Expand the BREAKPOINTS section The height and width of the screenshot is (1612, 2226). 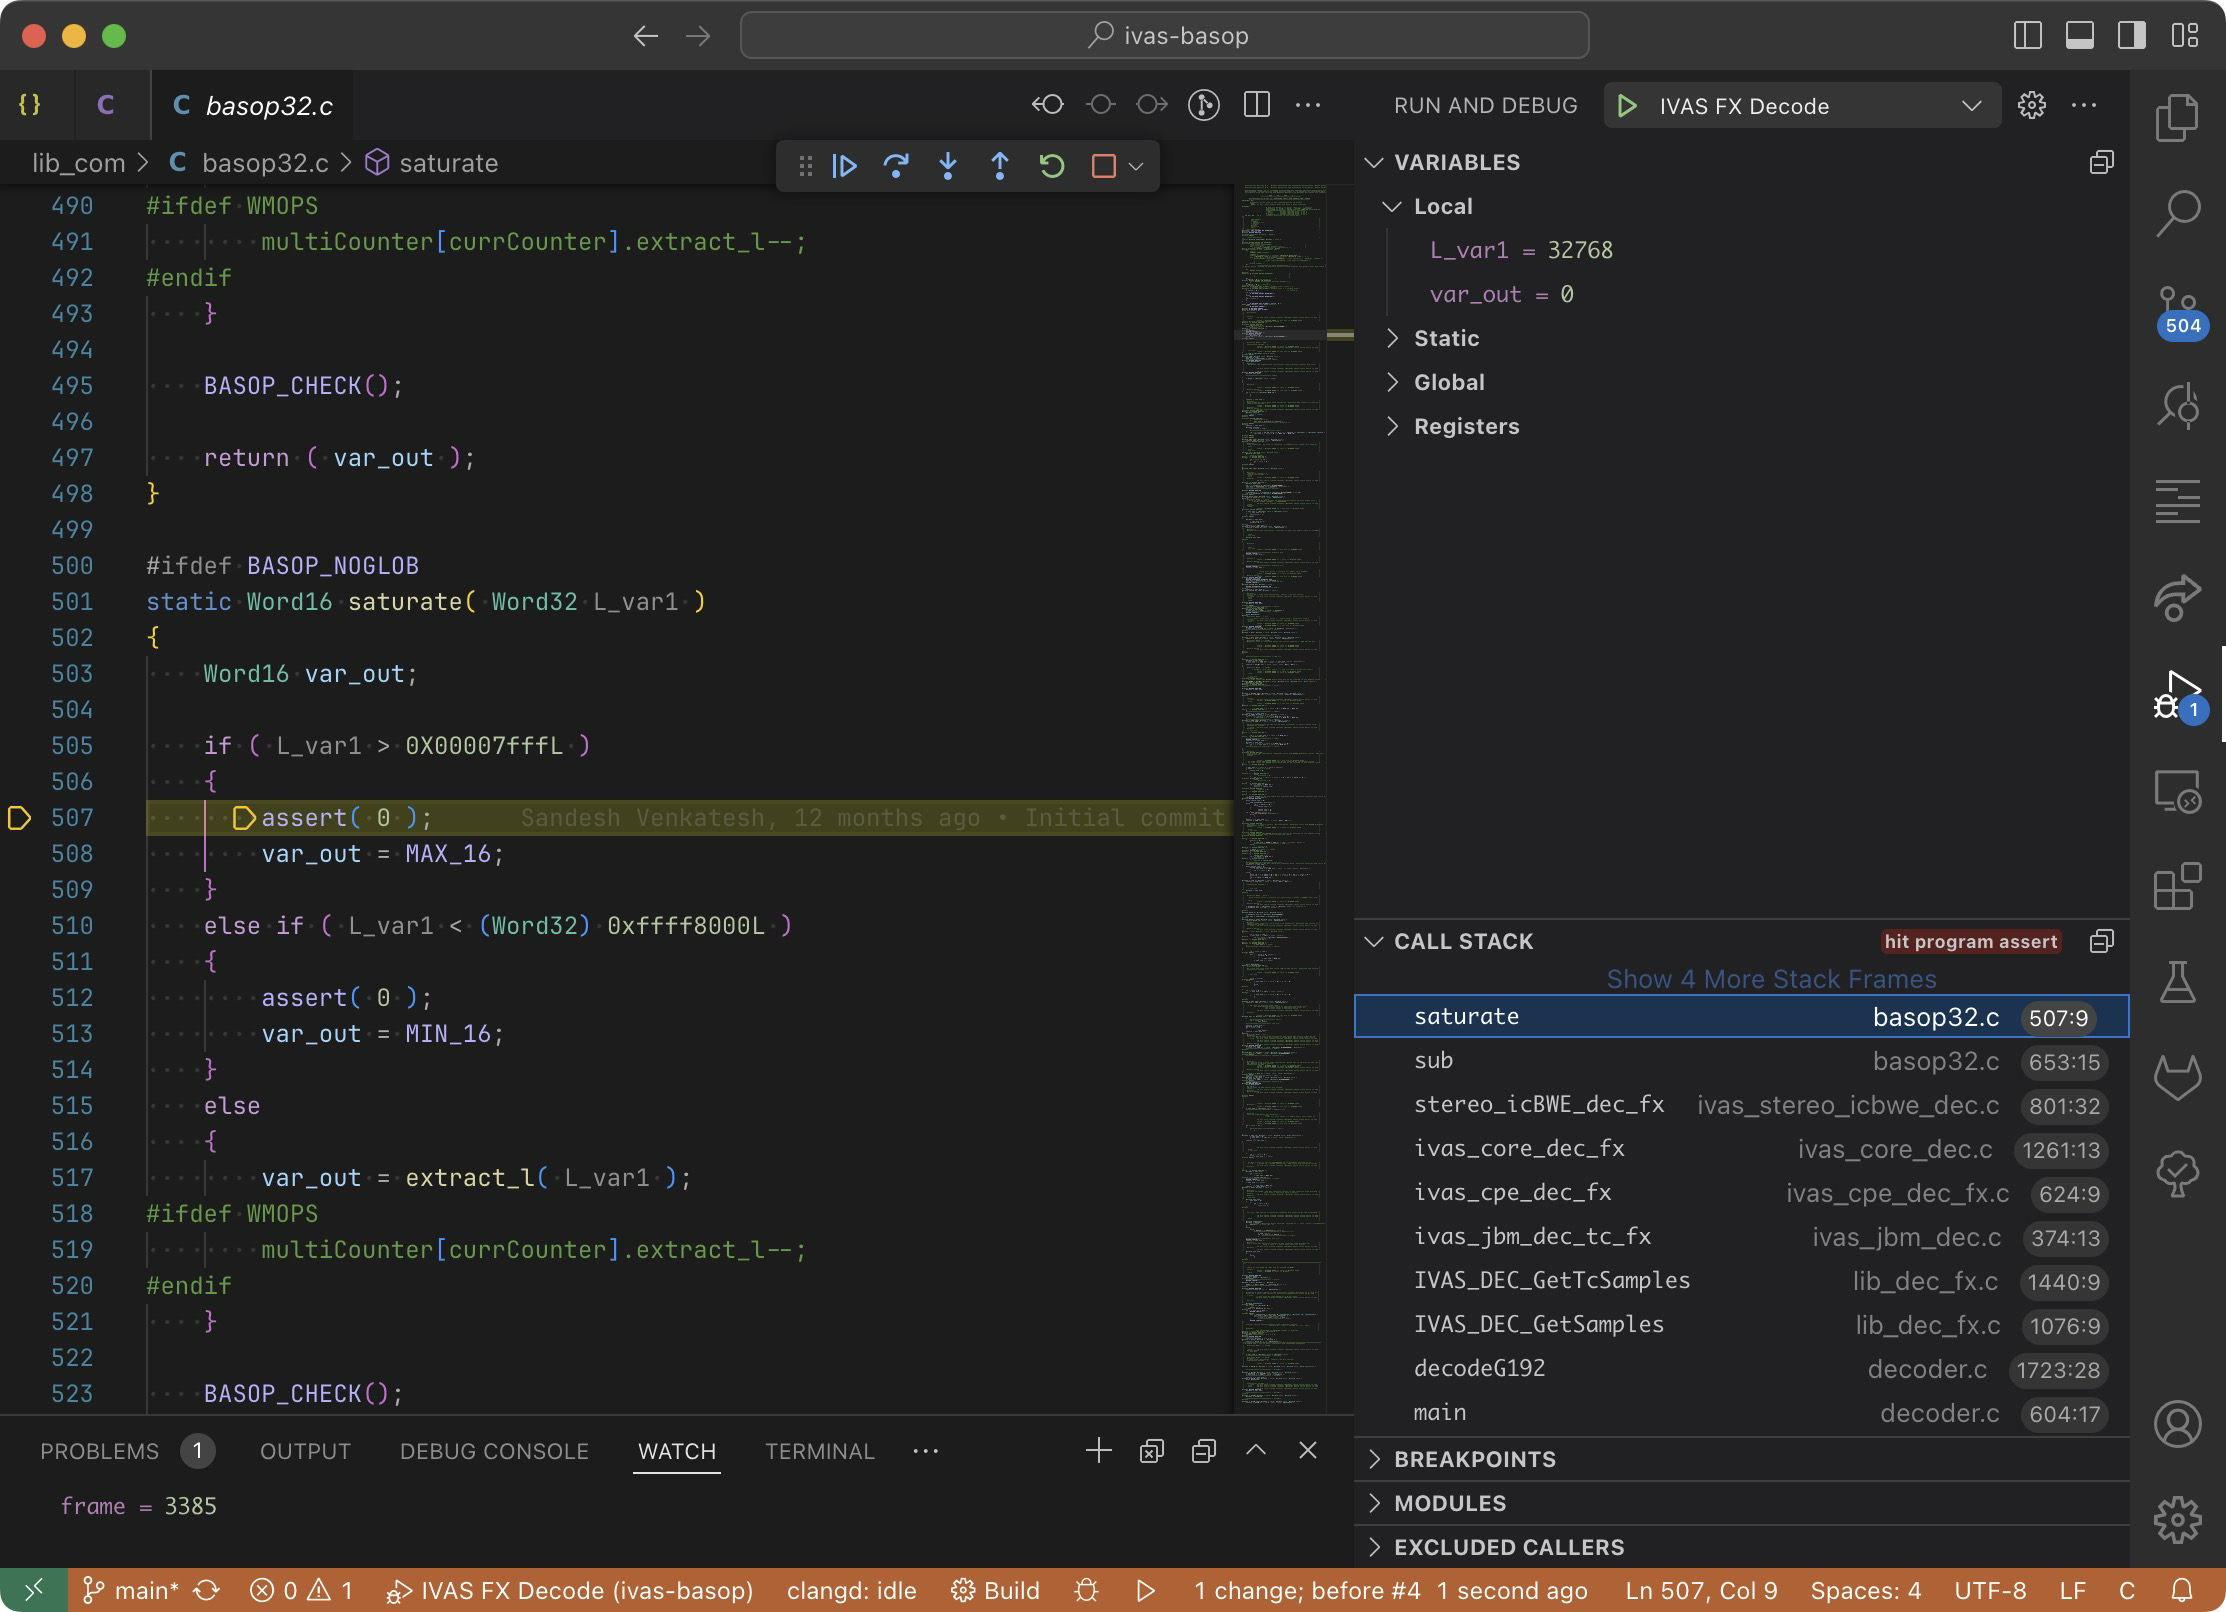1475,1459
